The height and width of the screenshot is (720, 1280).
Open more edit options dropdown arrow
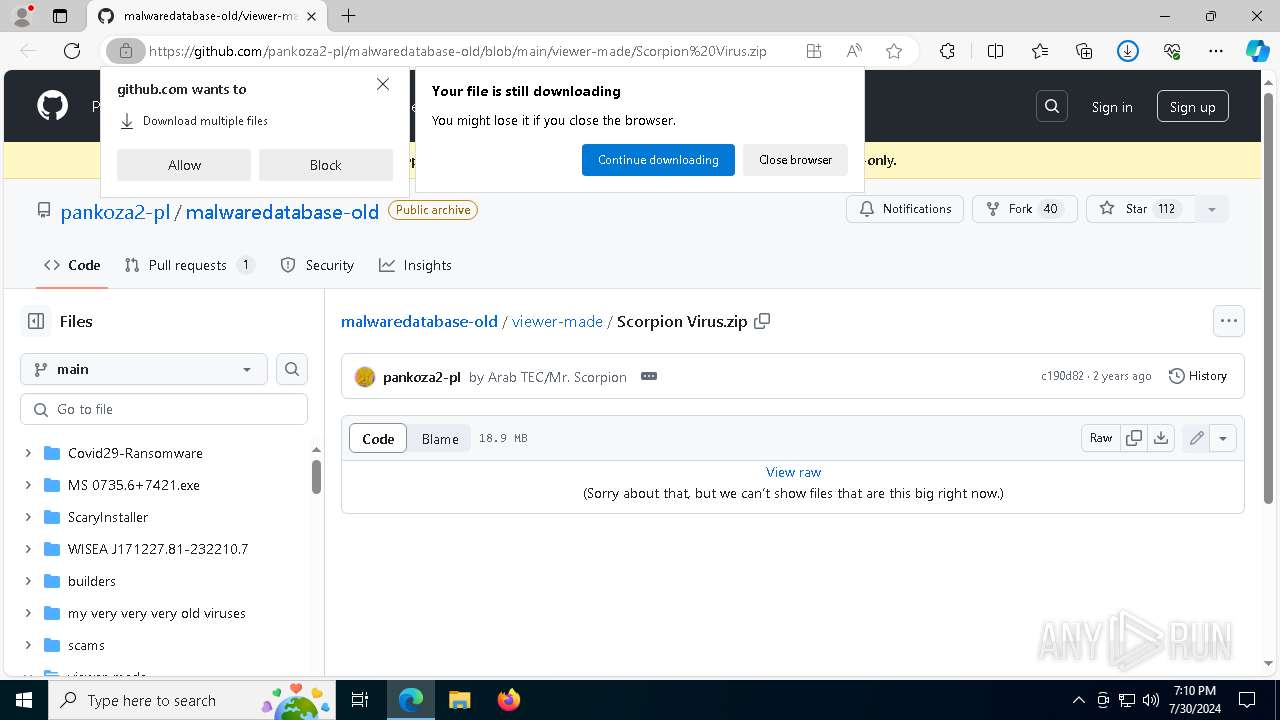click(1223, 438)
